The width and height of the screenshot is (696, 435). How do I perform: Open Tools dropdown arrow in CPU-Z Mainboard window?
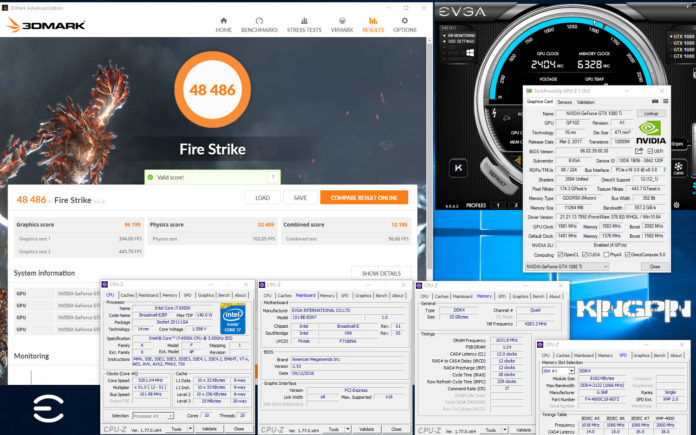347,429
